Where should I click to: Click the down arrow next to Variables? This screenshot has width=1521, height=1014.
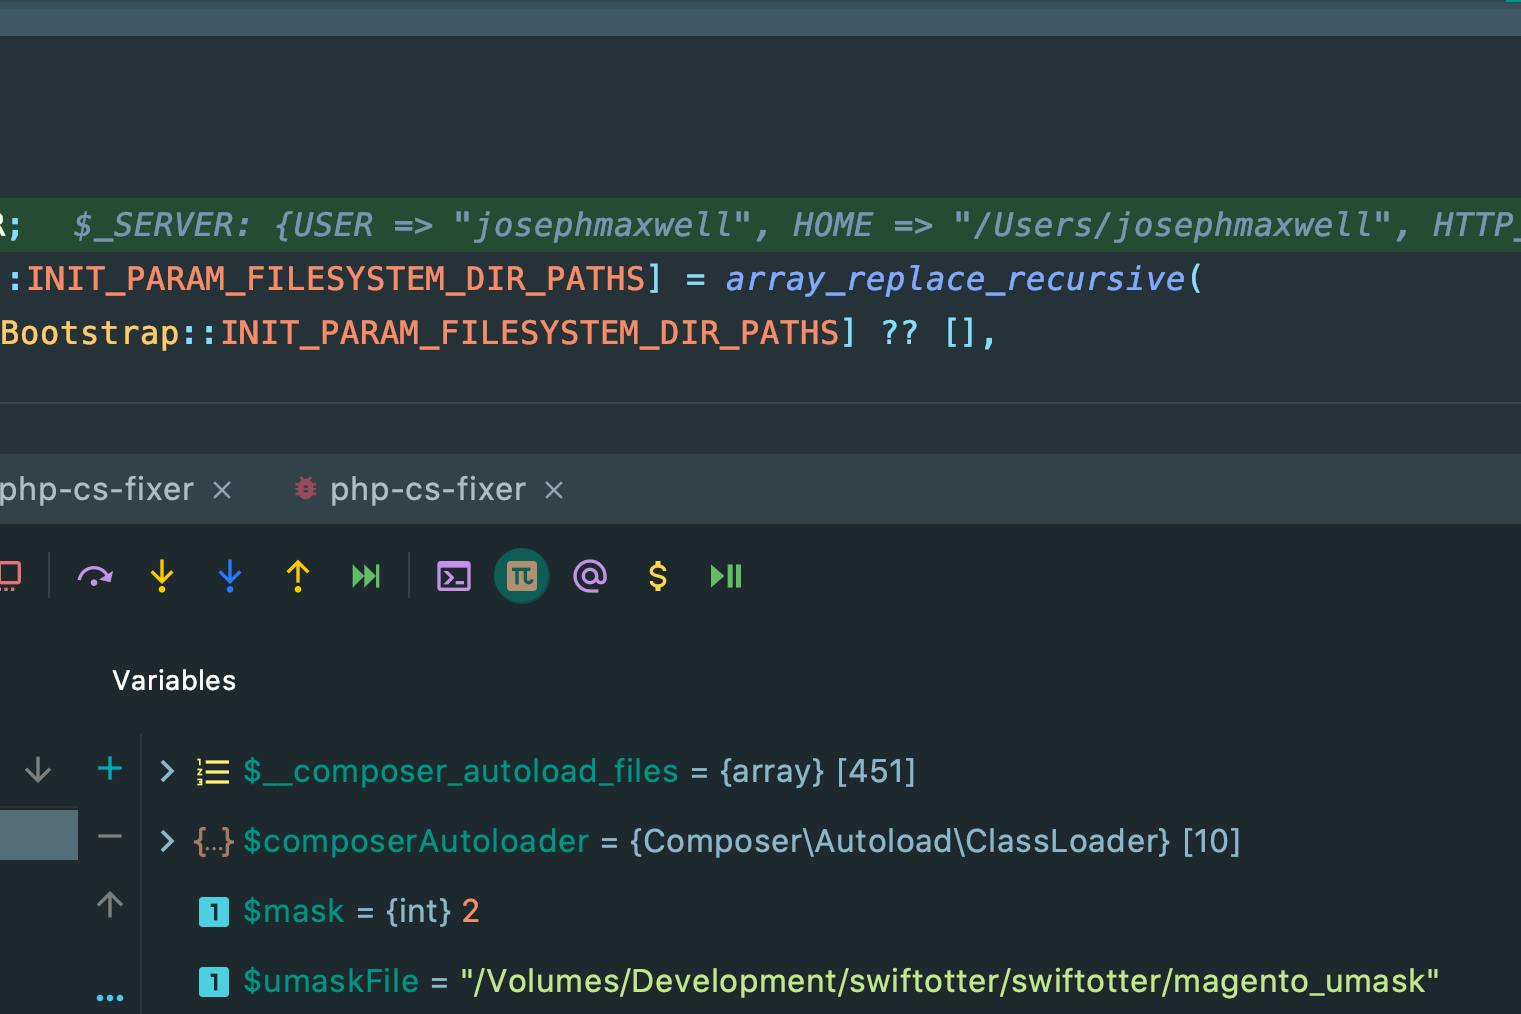click(38, 770)
